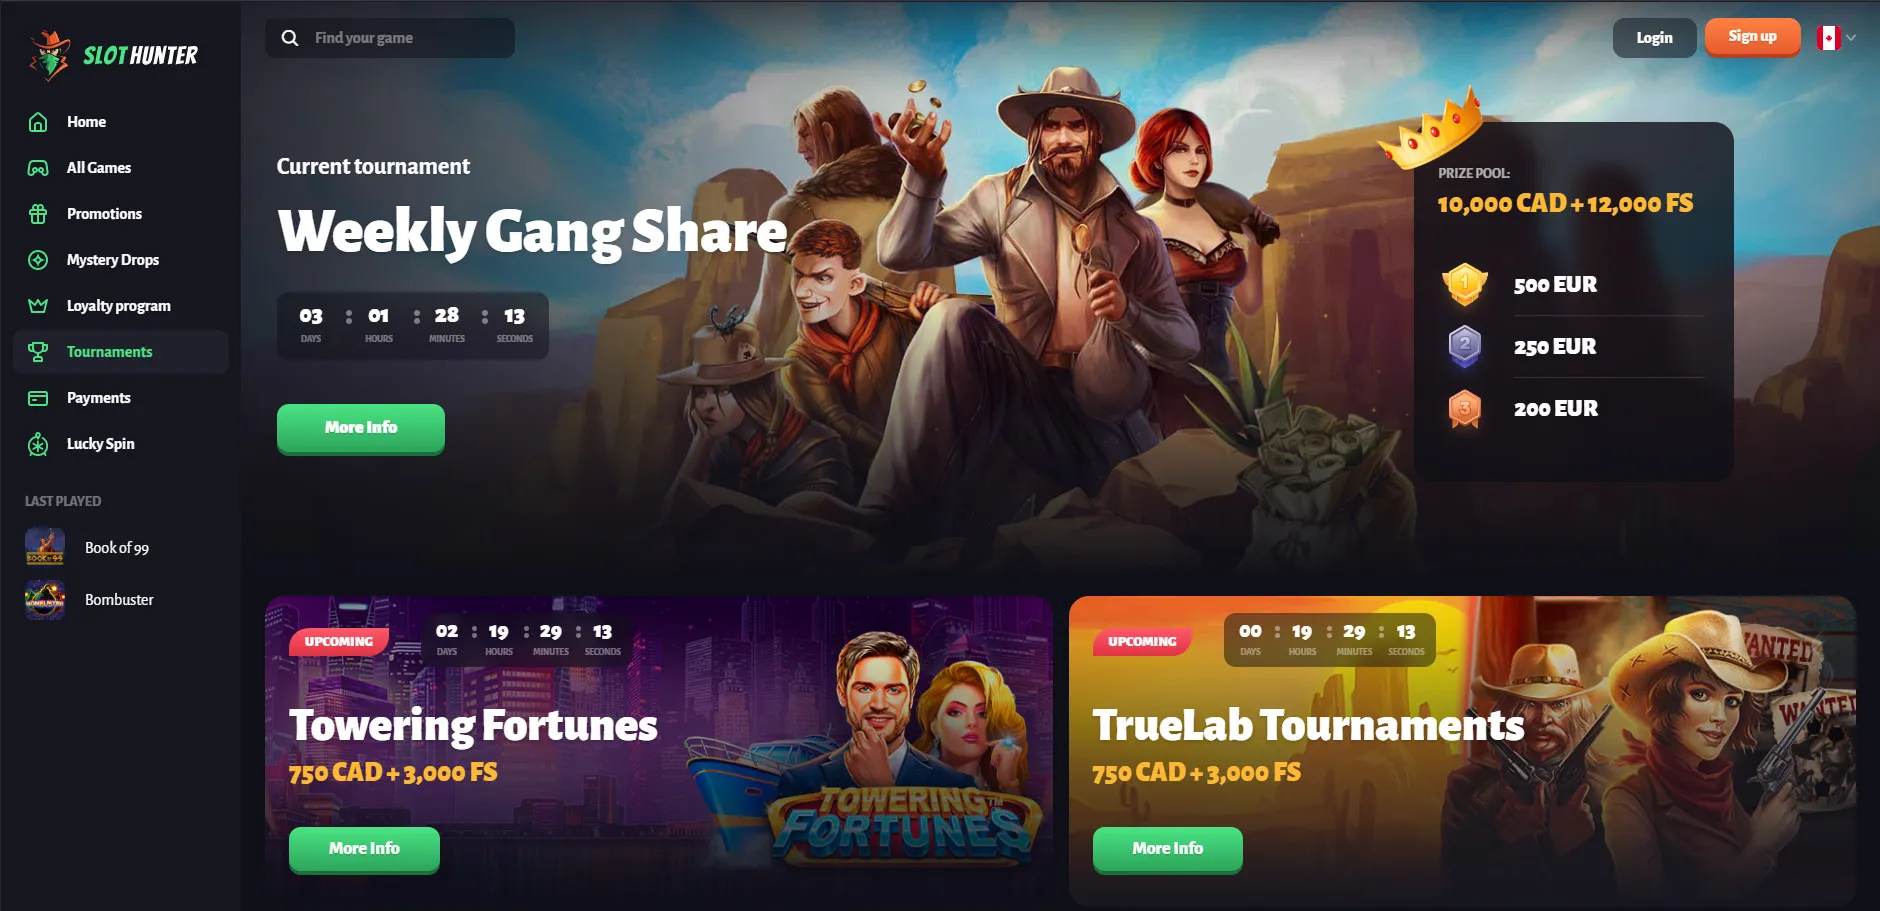Click the Home house icon in sidebar

click(x=38, y=122)
